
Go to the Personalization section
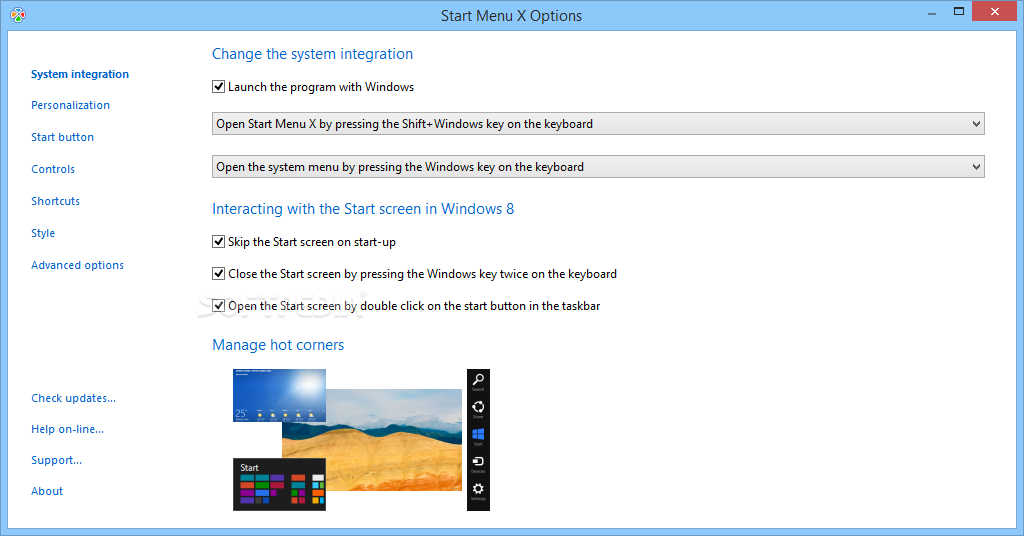pyautogui.click(x=71, y=105)
